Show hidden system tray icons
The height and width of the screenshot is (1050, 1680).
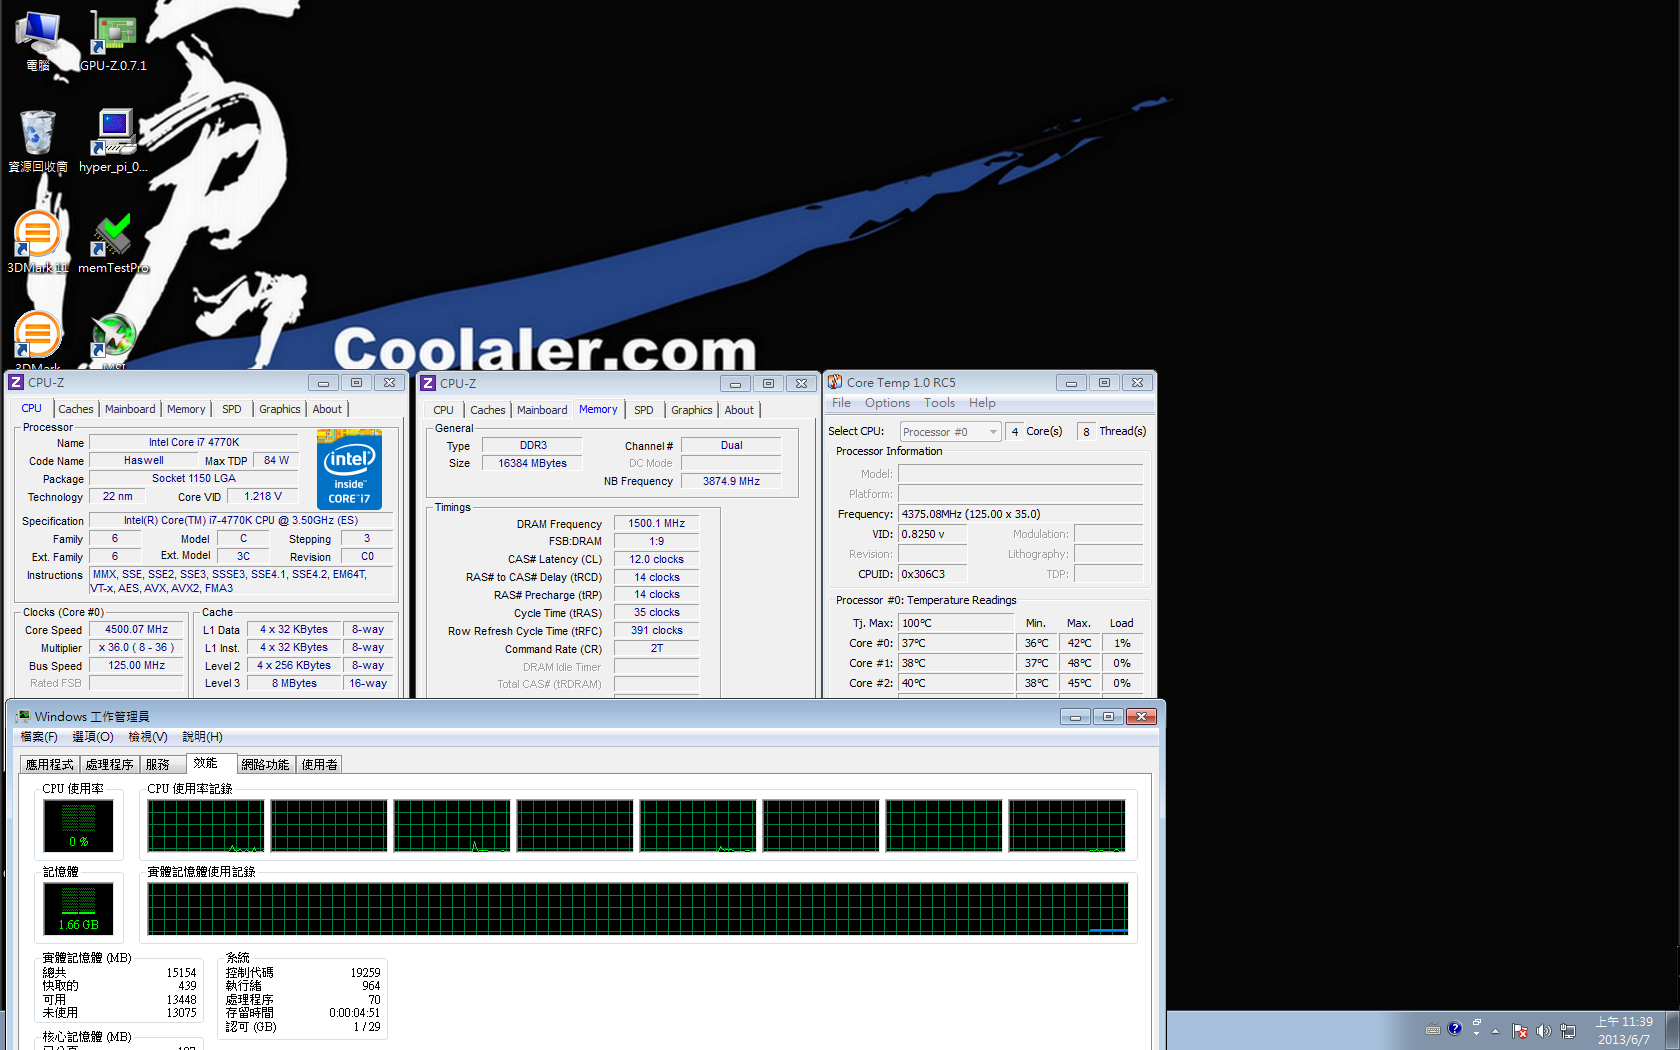1496,1030
